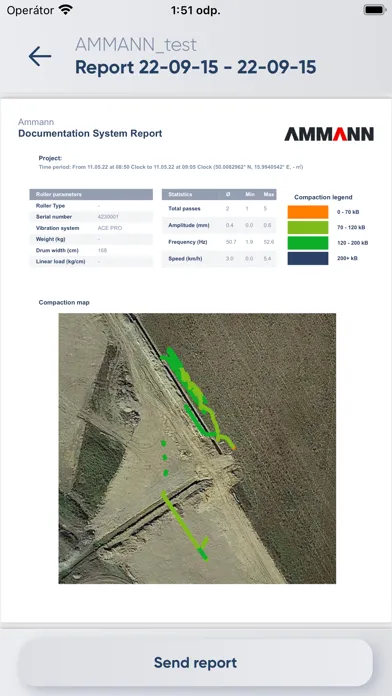Click the Send report button
The width and height of the screenshot is (392, 696).
195,662
